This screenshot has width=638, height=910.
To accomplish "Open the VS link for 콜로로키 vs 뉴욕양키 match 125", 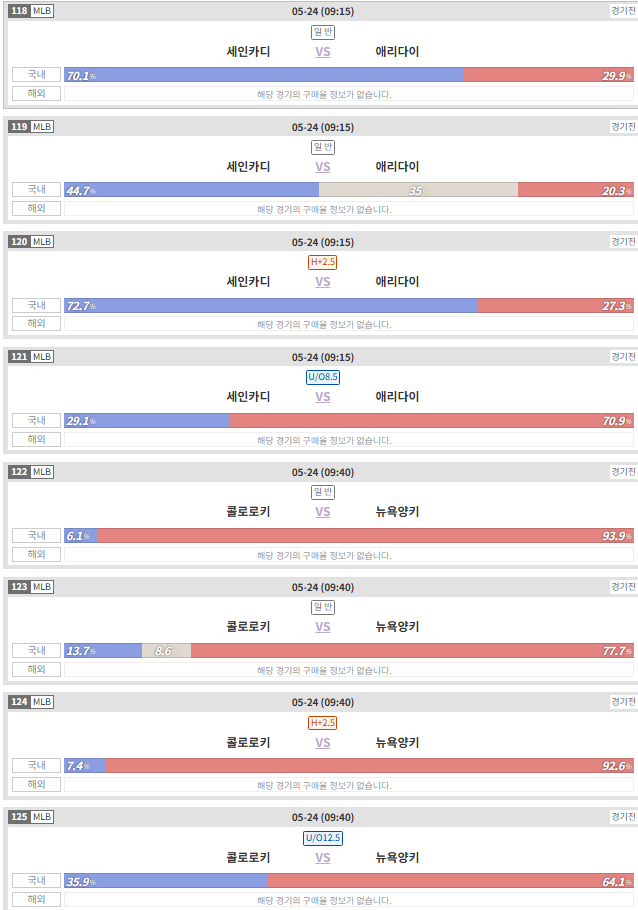I will [x=323, y=858].
